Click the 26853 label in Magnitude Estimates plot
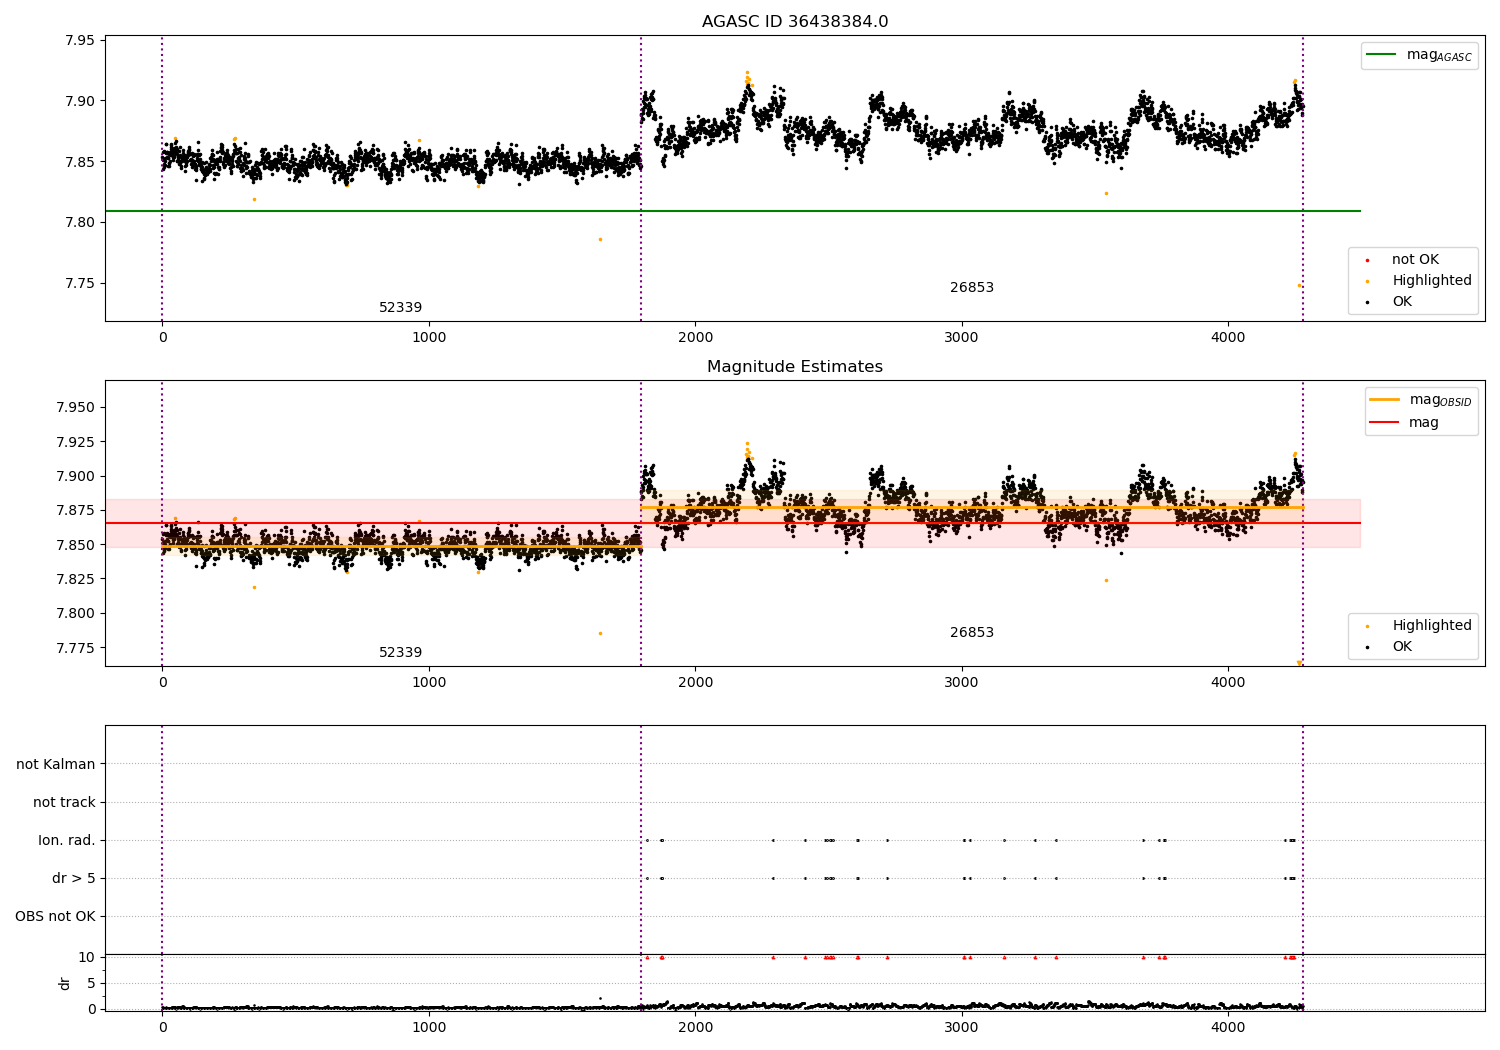 (972, 633)
